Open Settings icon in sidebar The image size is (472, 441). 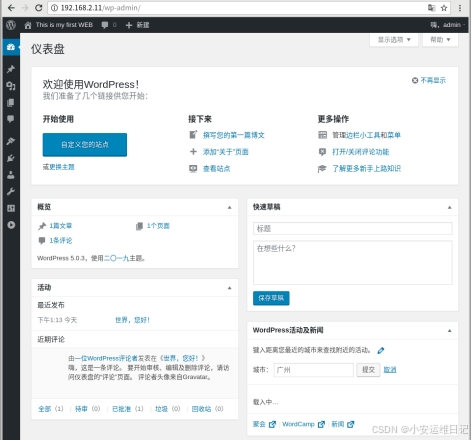(x=11, y=208)
